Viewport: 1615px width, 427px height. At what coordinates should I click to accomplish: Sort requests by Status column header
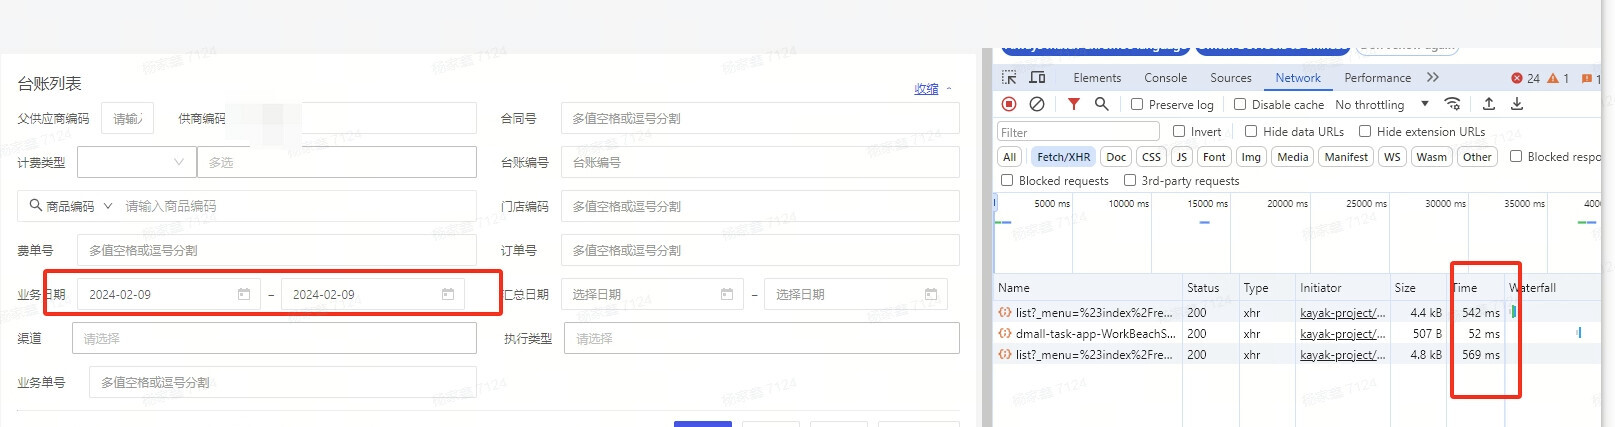pos(1210,287)
